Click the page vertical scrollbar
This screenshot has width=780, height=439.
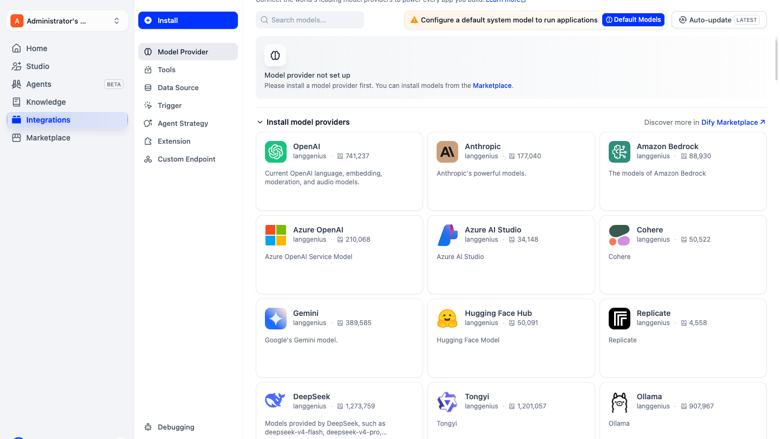(x=776, y=59)
